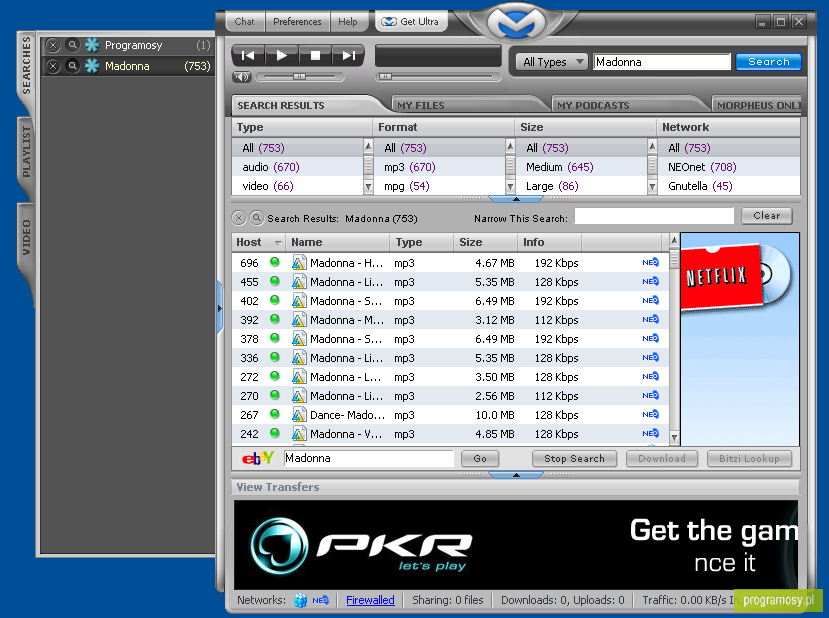This screenshot has height=618, width=829.
Task: Open the Chat menu
Action: [244, 22]
